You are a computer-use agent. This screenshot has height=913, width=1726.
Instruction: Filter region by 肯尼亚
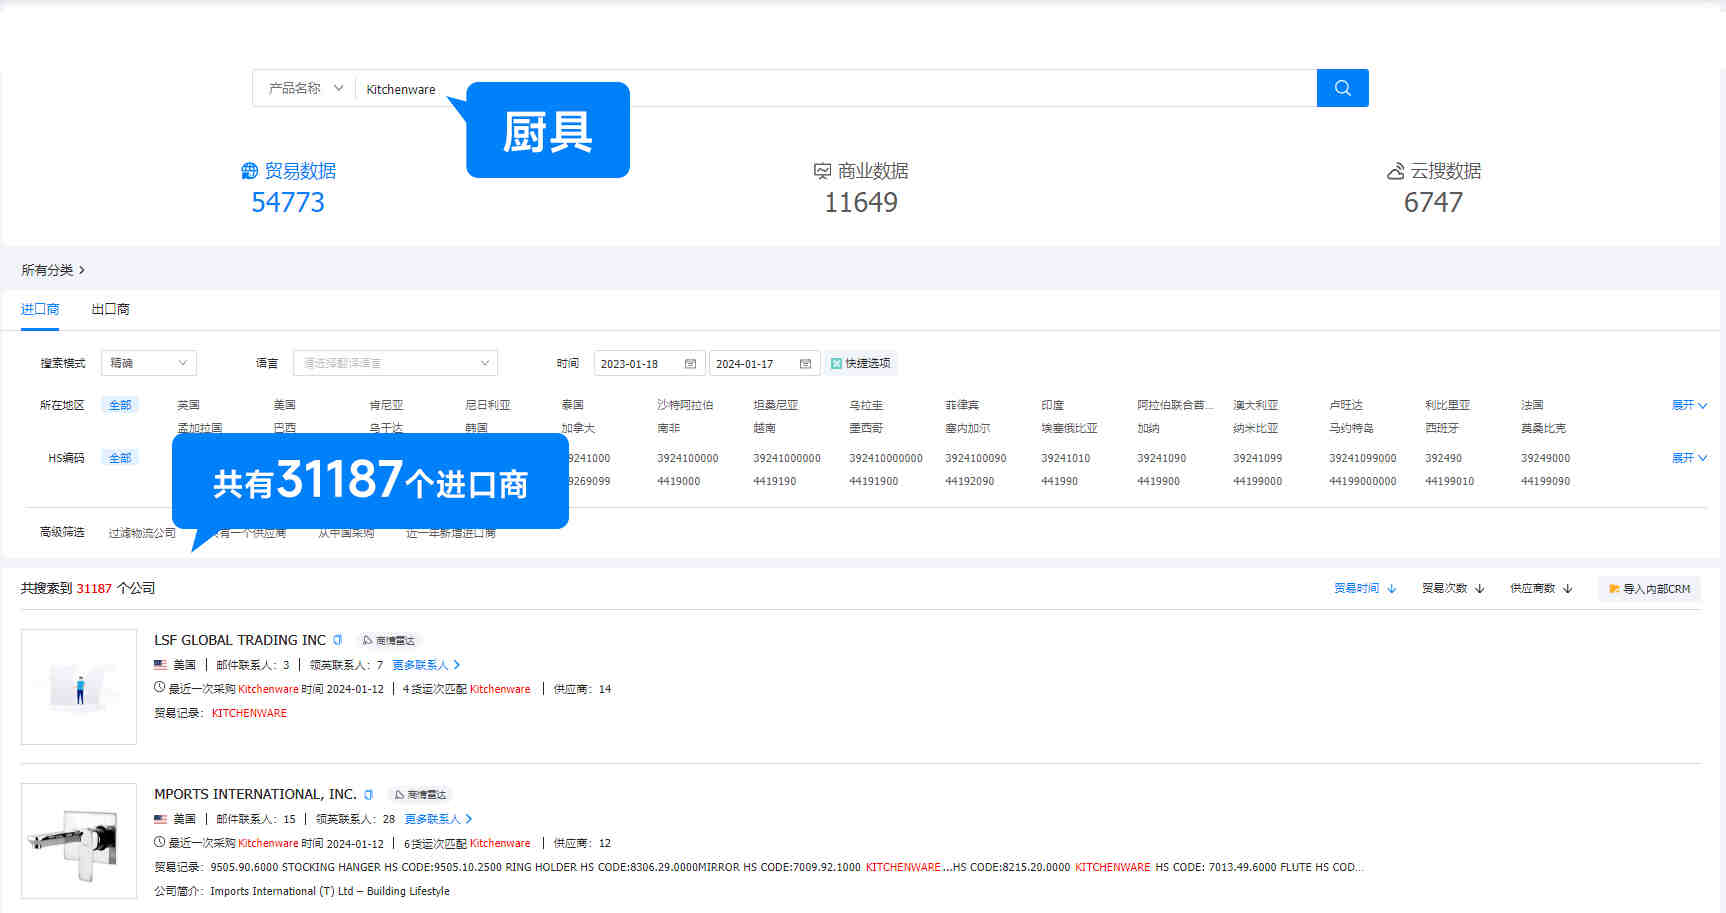(x=386, y=405)
